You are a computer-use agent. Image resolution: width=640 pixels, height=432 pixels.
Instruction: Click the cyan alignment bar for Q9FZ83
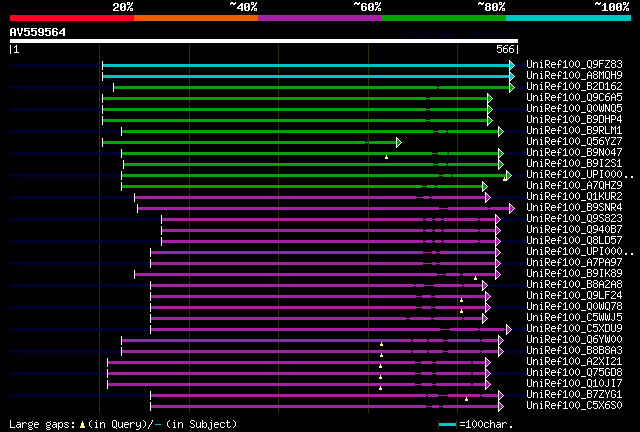[x=306, y=65]
